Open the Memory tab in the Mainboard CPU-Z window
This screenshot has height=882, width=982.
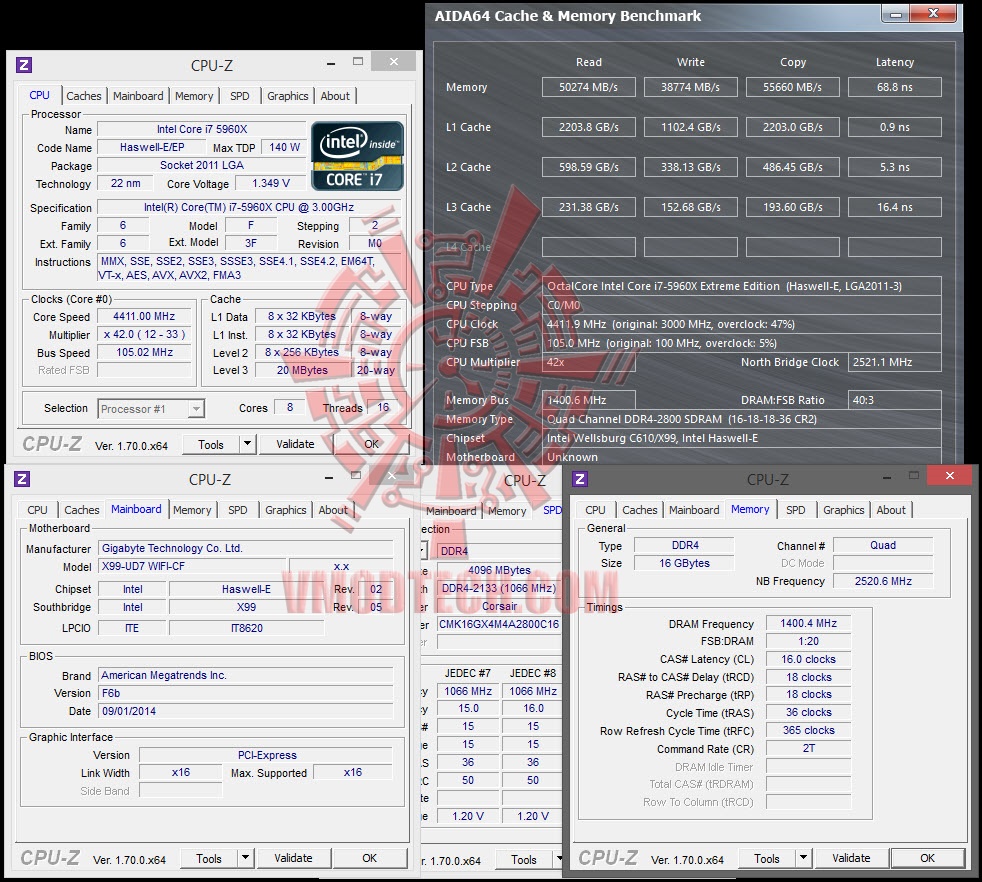pyautogui.click(x=192, y=510)
